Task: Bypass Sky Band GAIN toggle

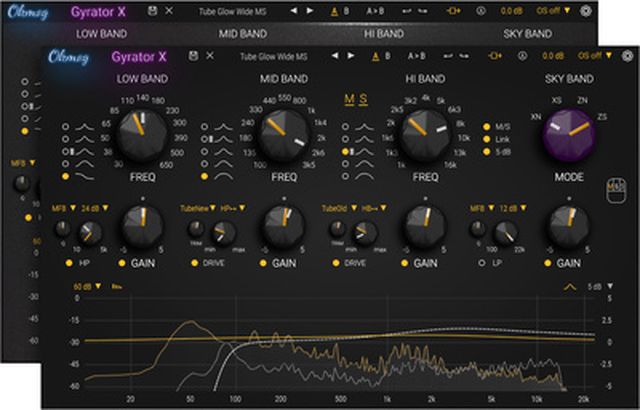Action: (547, 264)
